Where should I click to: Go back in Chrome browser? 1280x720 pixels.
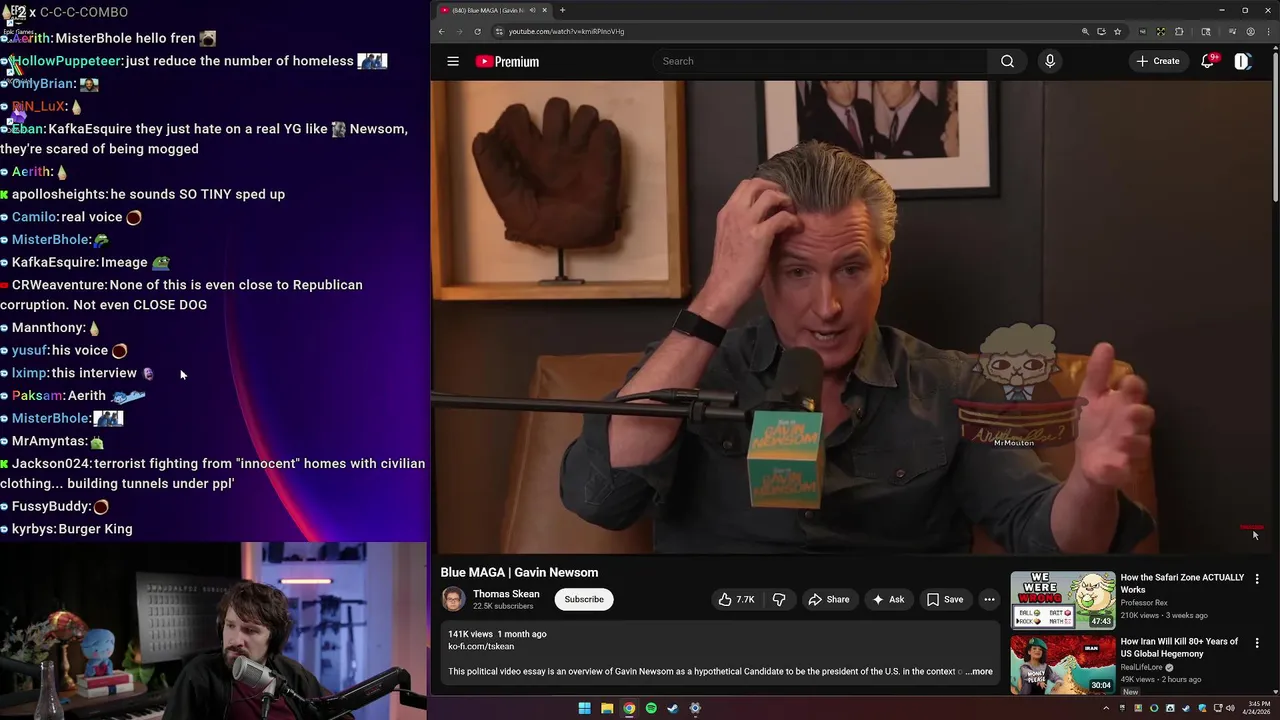441,31
